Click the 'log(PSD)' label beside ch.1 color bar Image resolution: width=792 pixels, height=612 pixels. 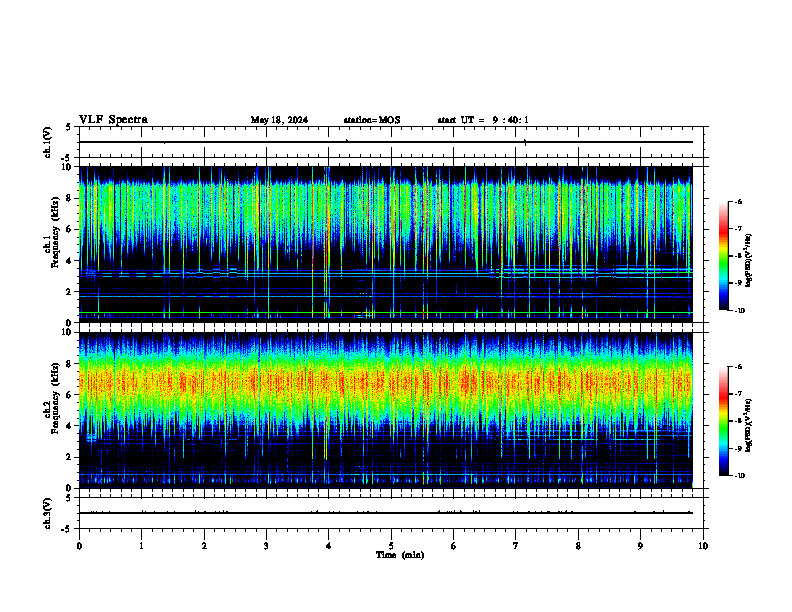tap(749, 260)
